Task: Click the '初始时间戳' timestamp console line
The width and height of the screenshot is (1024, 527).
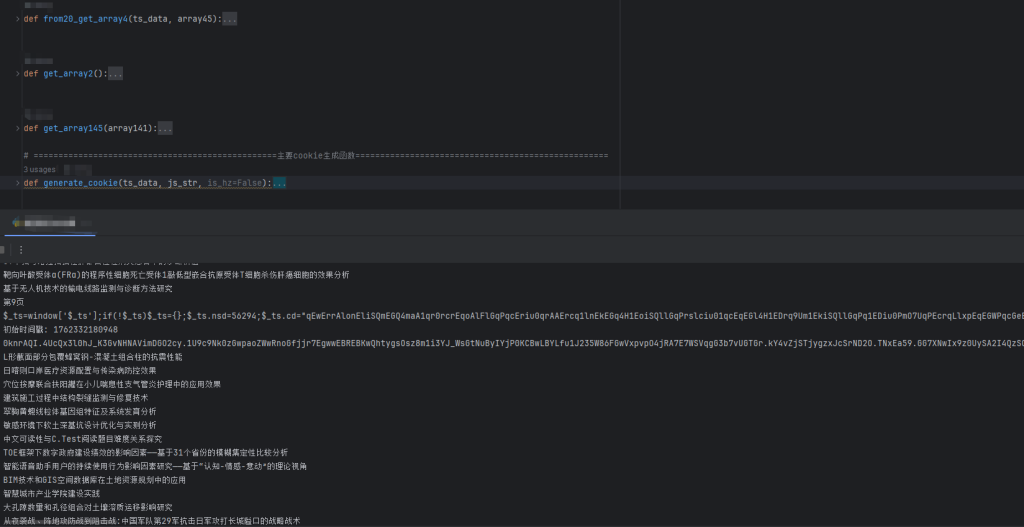Action: 60,329
